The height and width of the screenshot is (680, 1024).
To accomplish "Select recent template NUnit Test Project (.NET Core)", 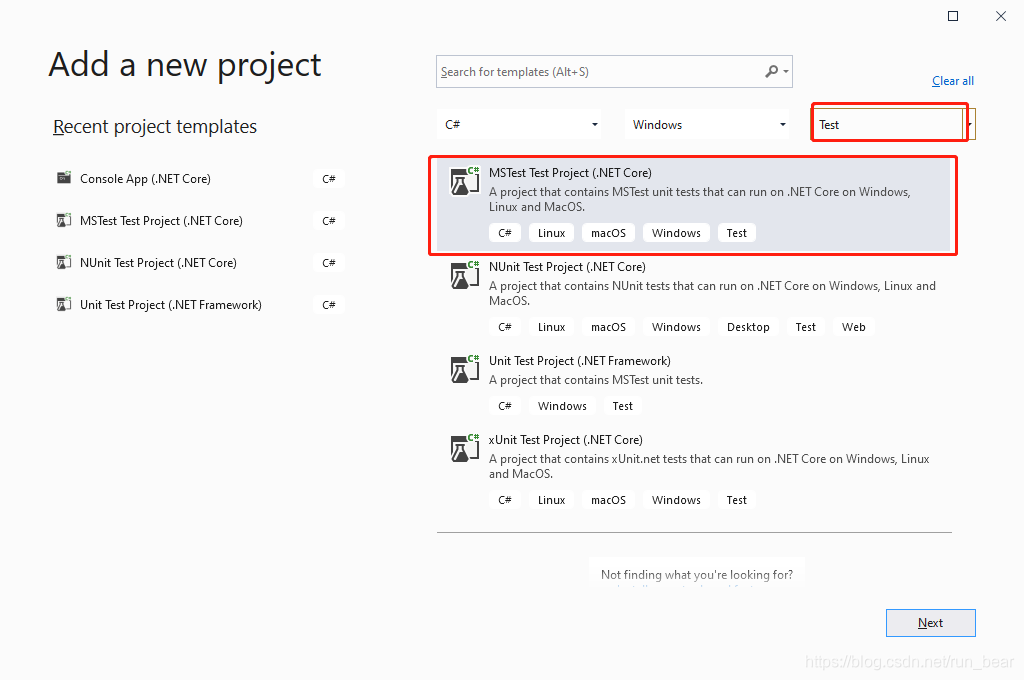I will (x=158, y=263).
